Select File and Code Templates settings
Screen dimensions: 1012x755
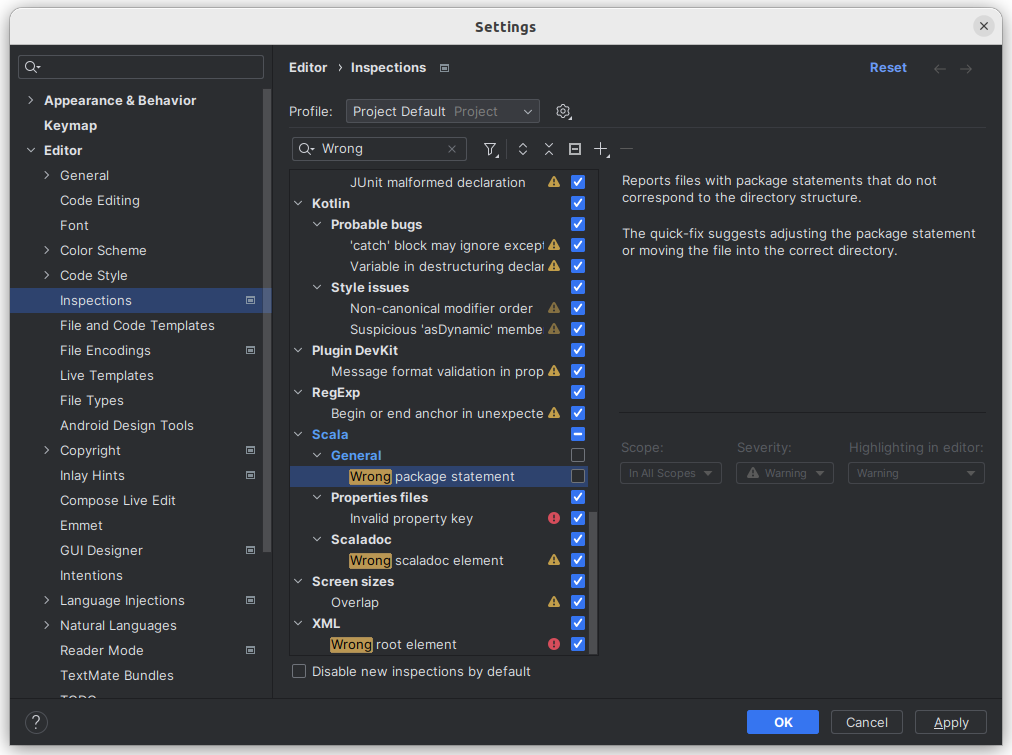137,325
